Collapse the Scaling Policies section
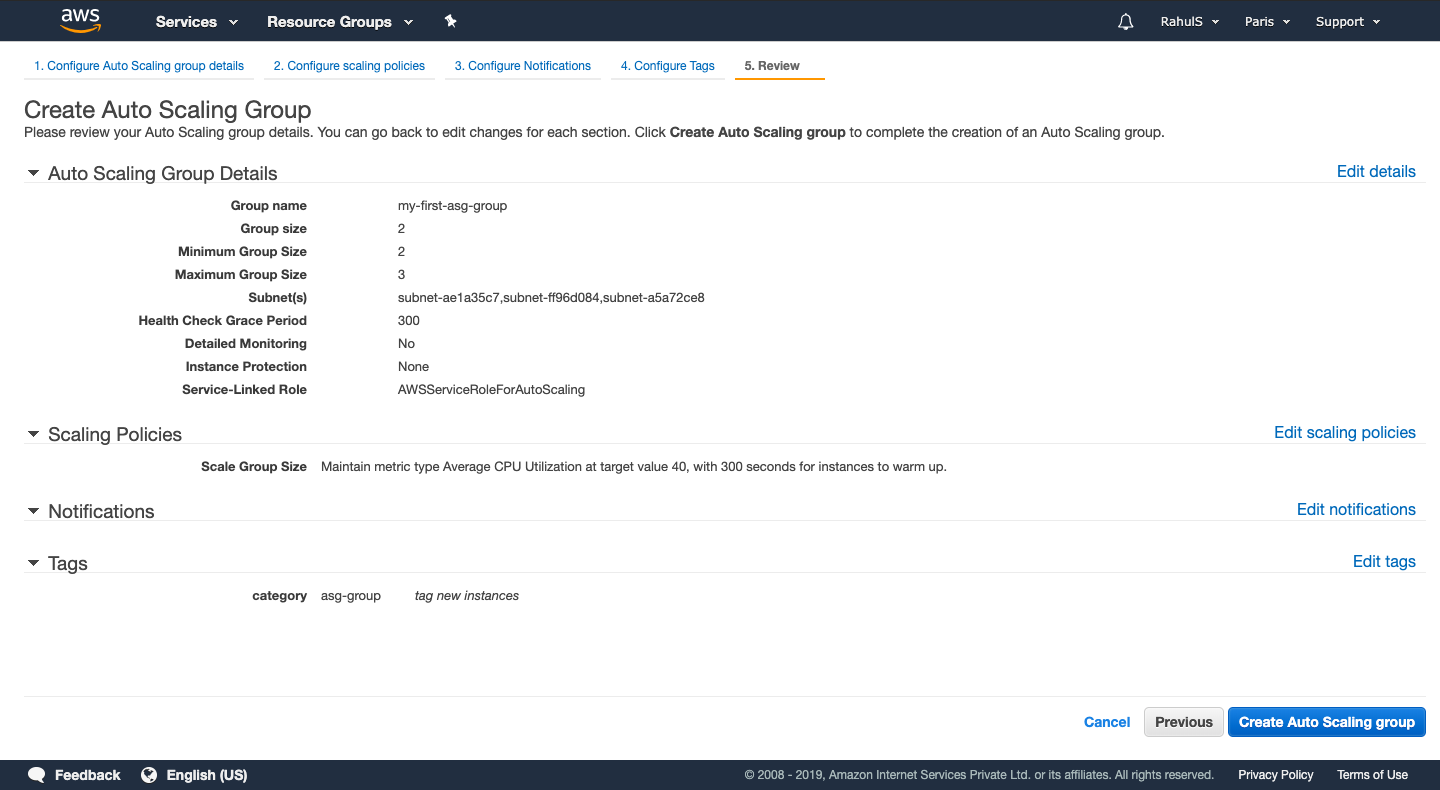The width and height of the screenshot is (1440, 790). [x=33, y=434]
